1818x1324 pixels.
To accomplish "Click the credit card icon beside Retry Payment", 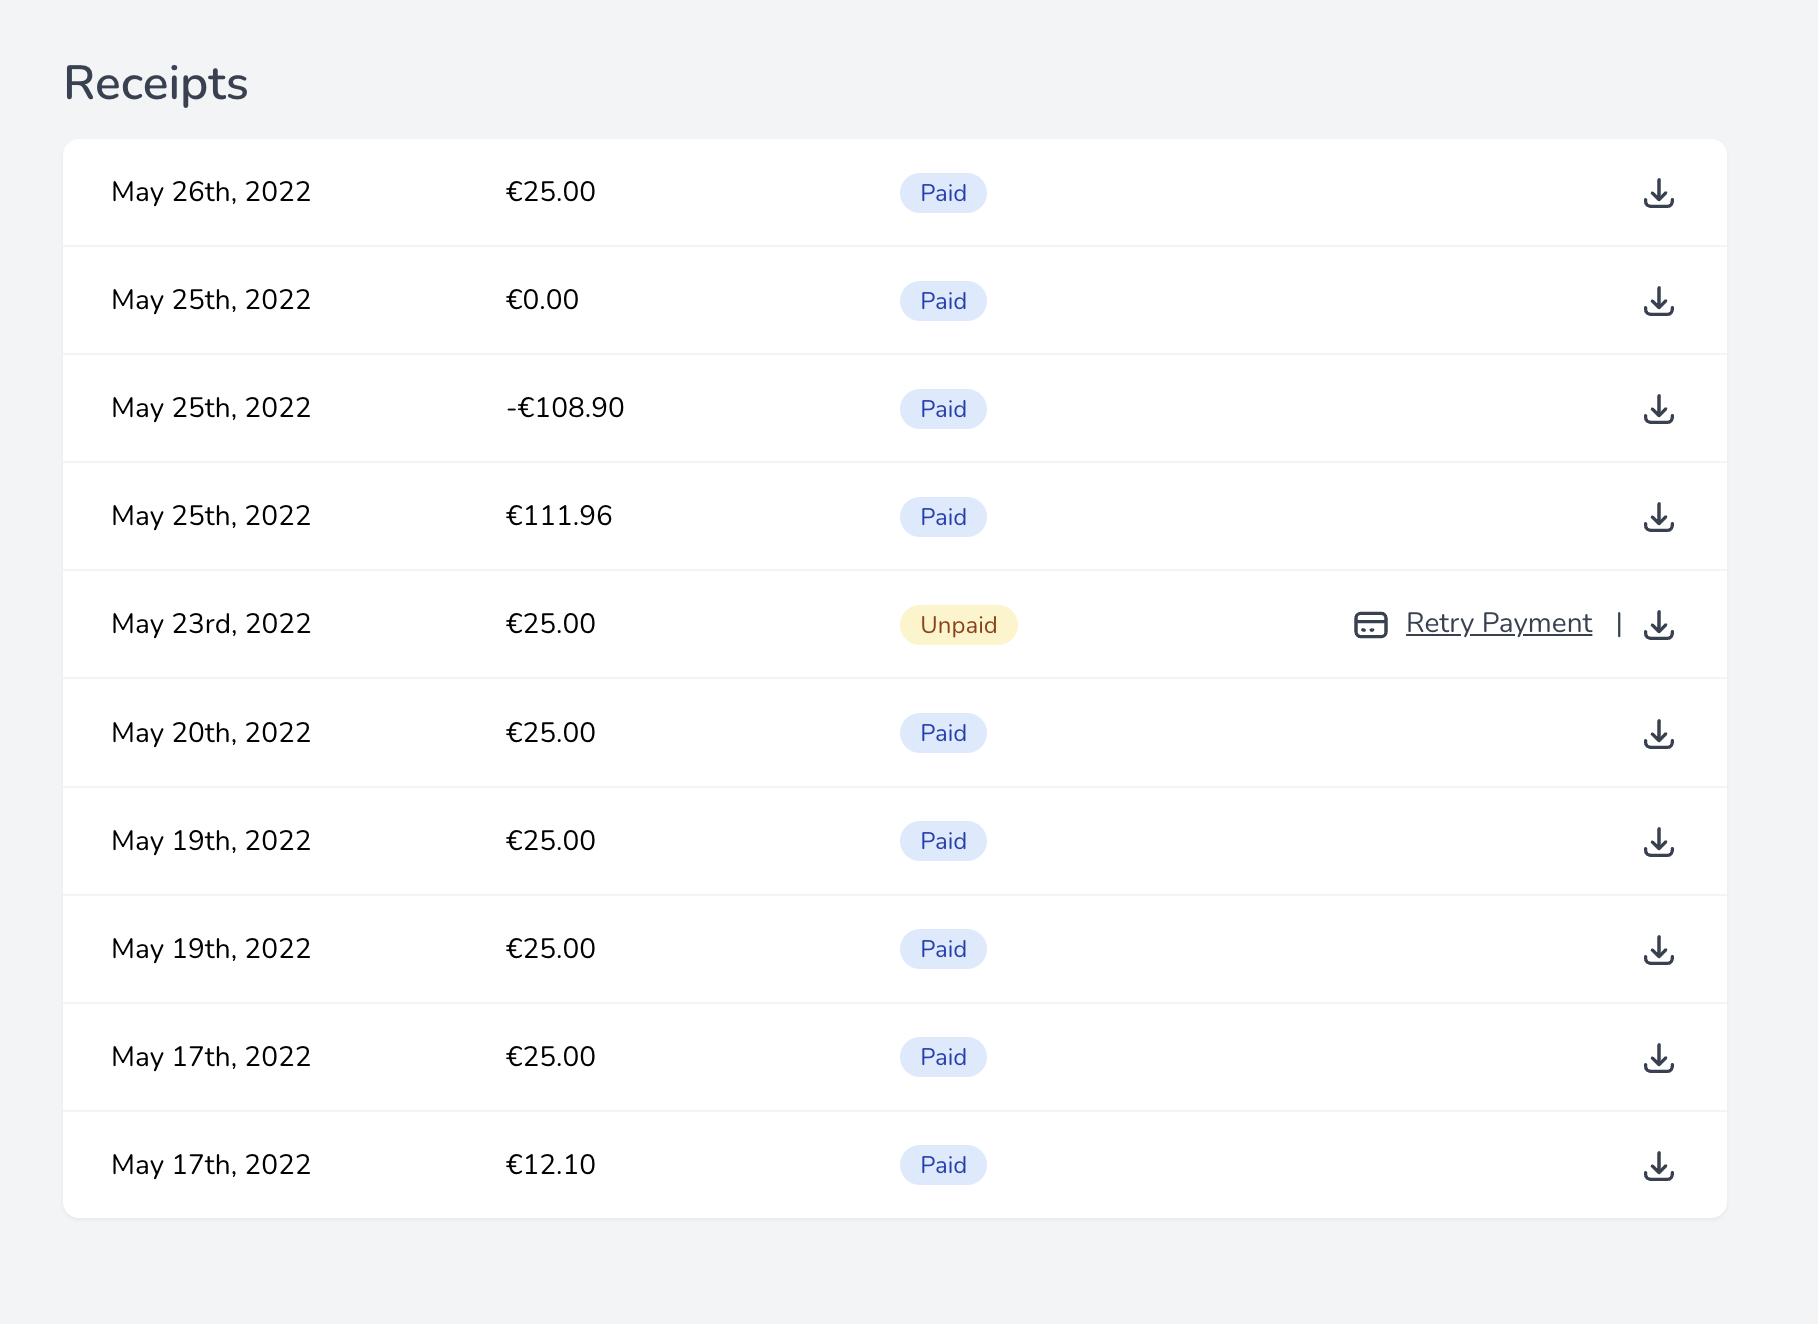I will point(1370,625).
